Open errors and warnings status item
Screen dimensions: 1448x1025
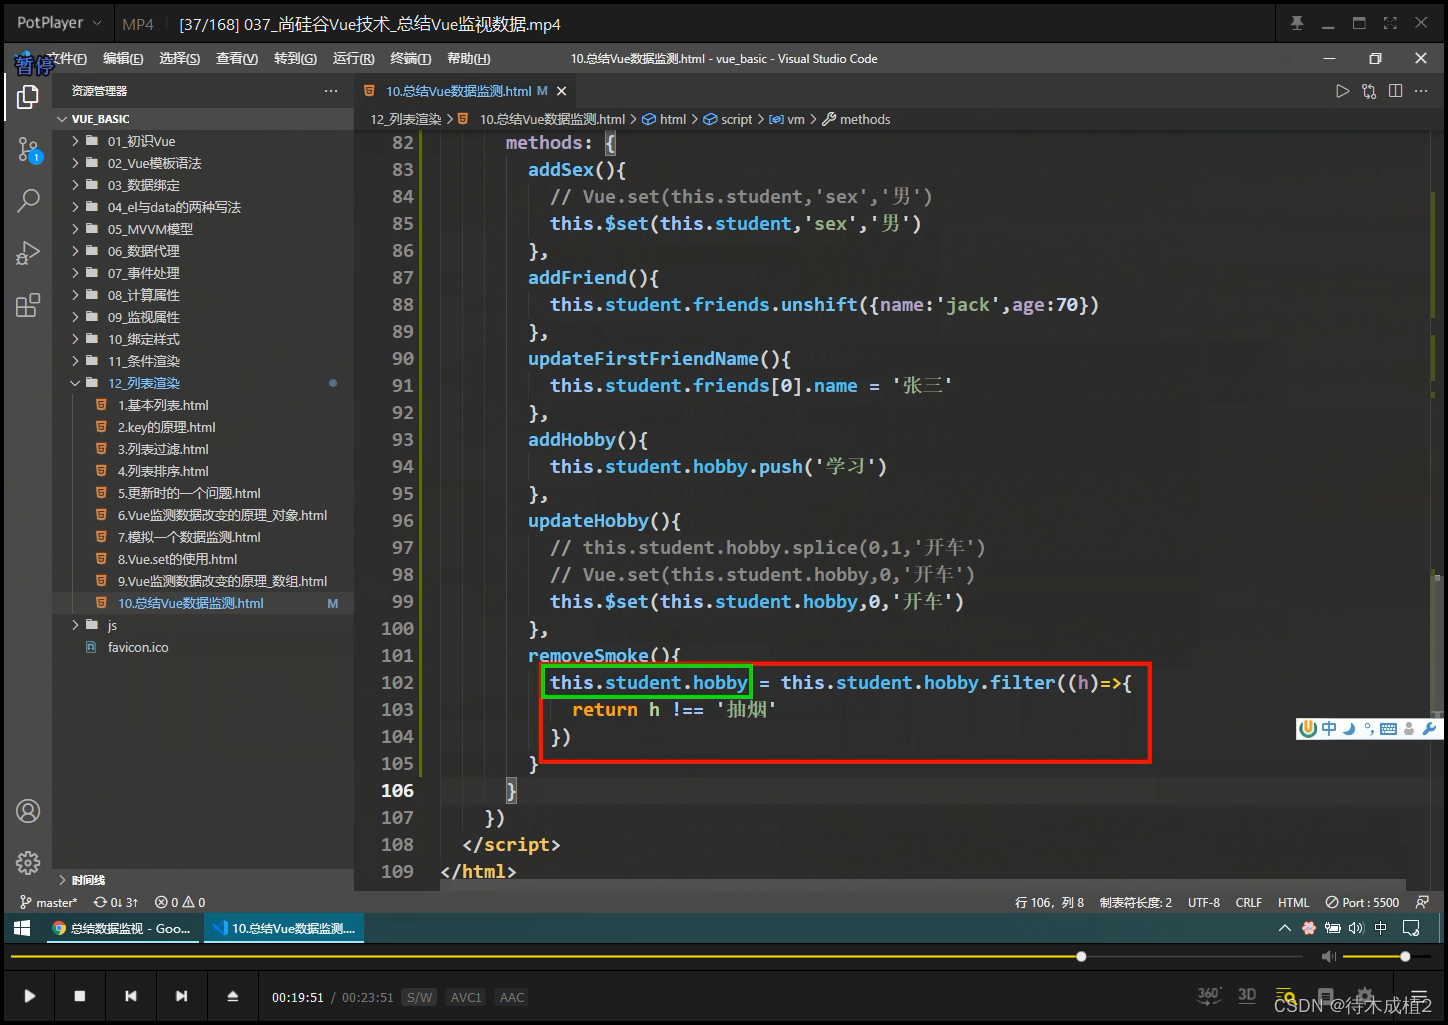coord(180,902)
